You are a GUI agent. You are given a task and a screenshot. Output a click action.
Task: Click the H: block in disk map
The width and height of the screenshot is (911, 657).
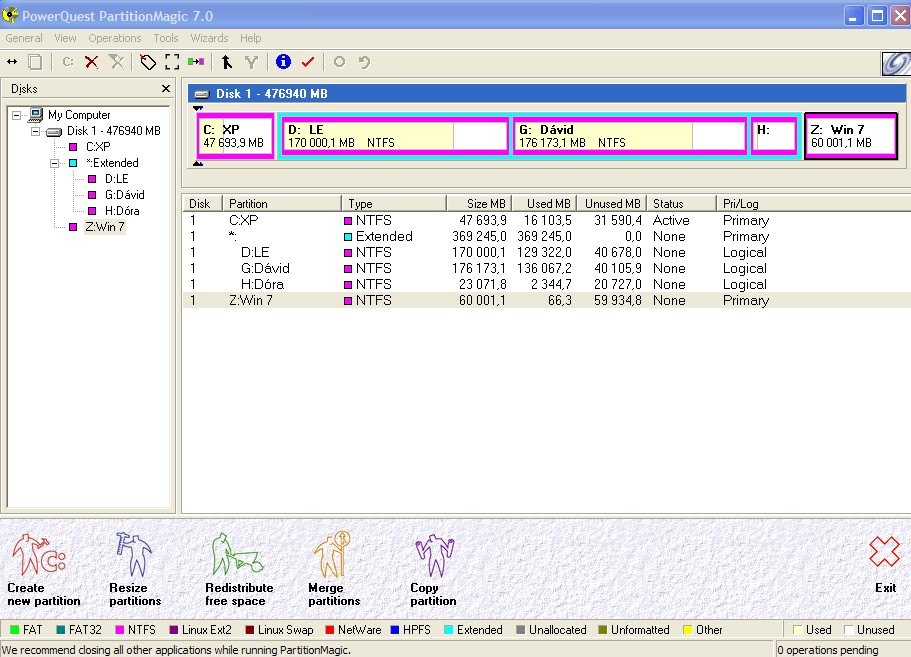tap(774, 136)
